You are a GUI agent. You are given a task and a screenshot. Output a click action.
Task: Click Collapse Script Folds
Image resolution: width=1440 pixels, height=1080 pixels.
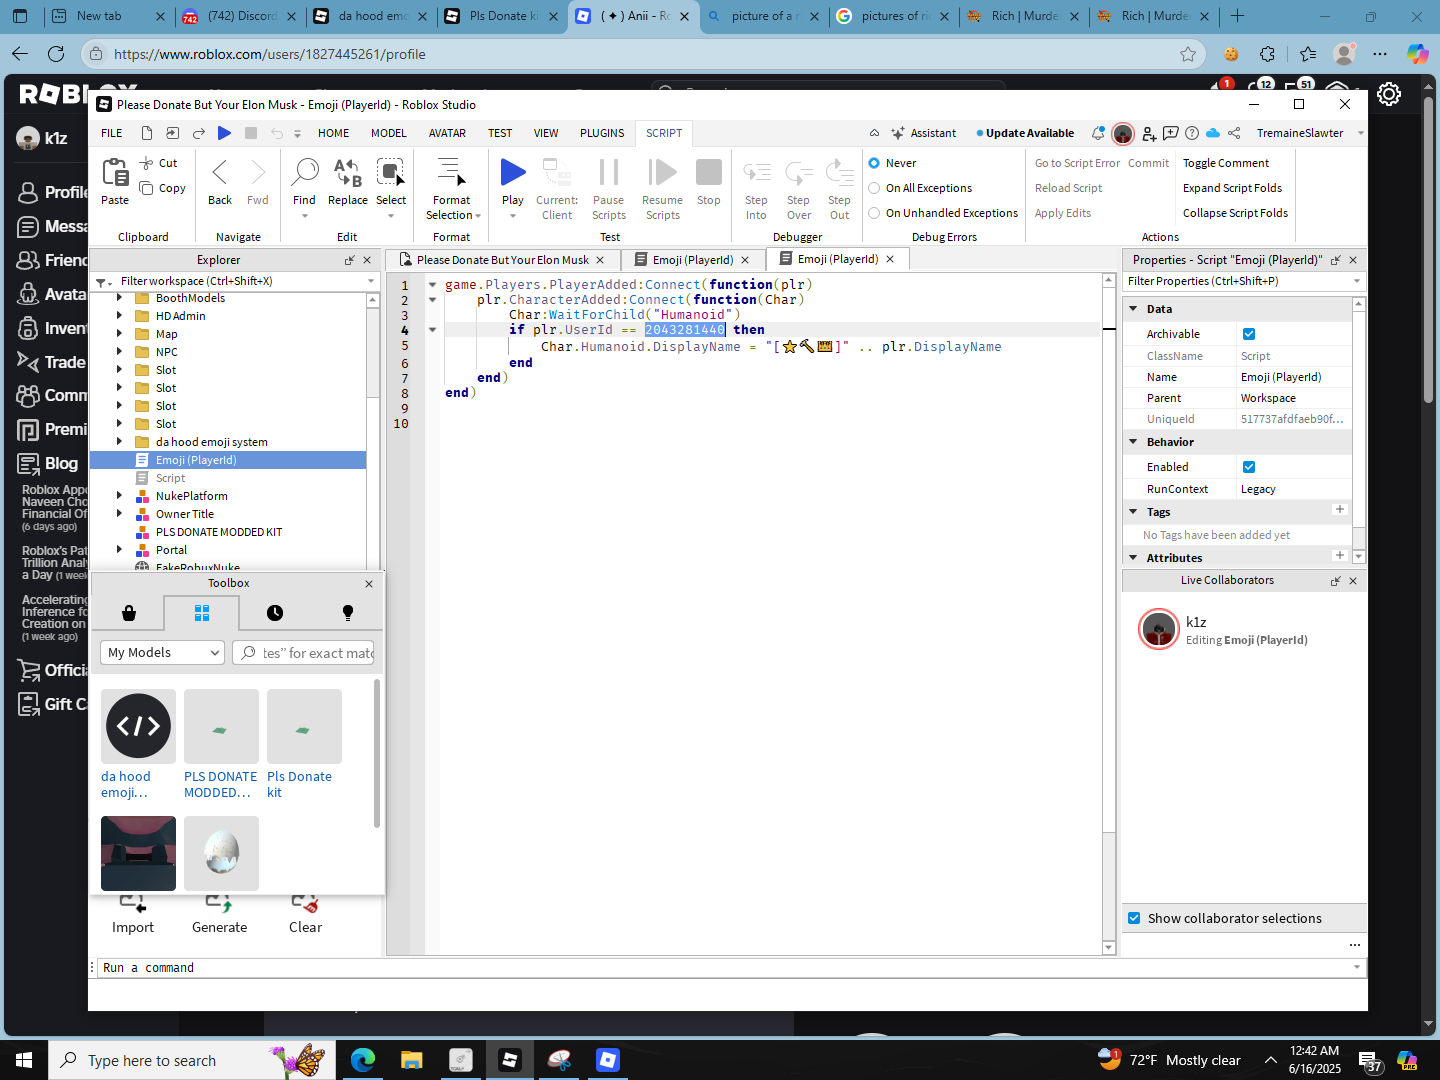click(1235, 213)
